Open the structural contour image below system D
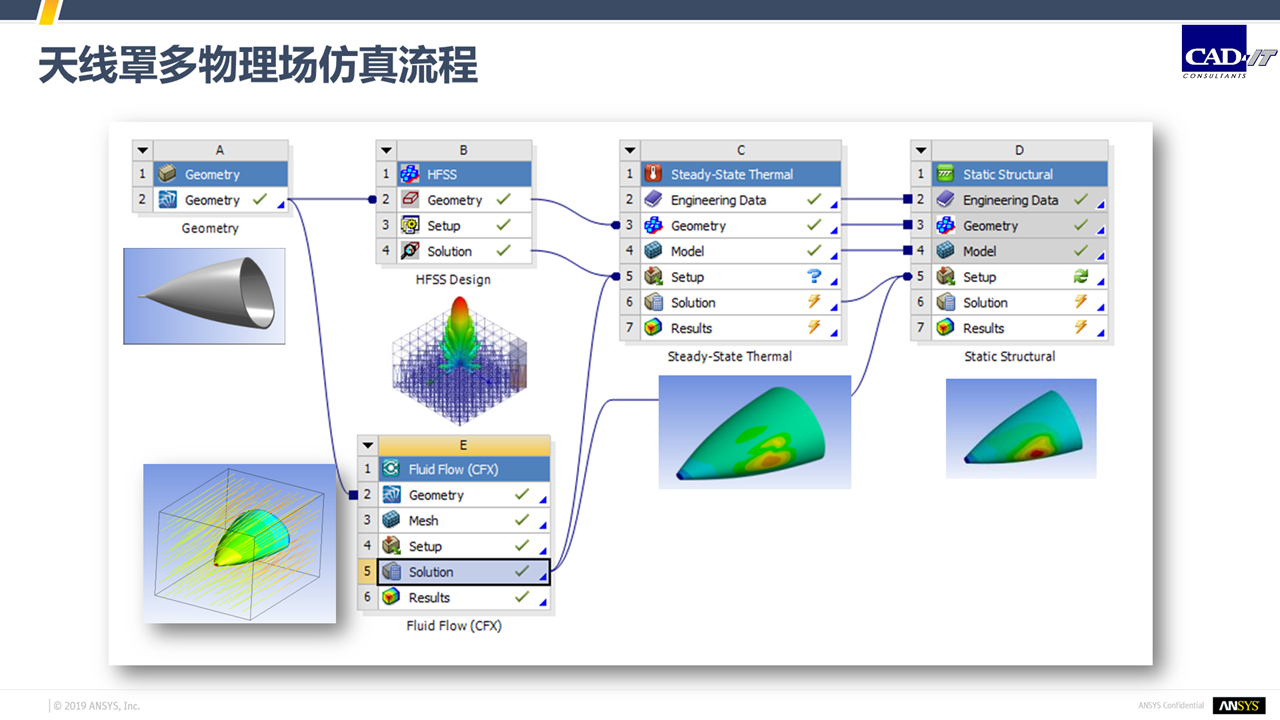The image size is (1280, 720). [x=1021, y=428]
